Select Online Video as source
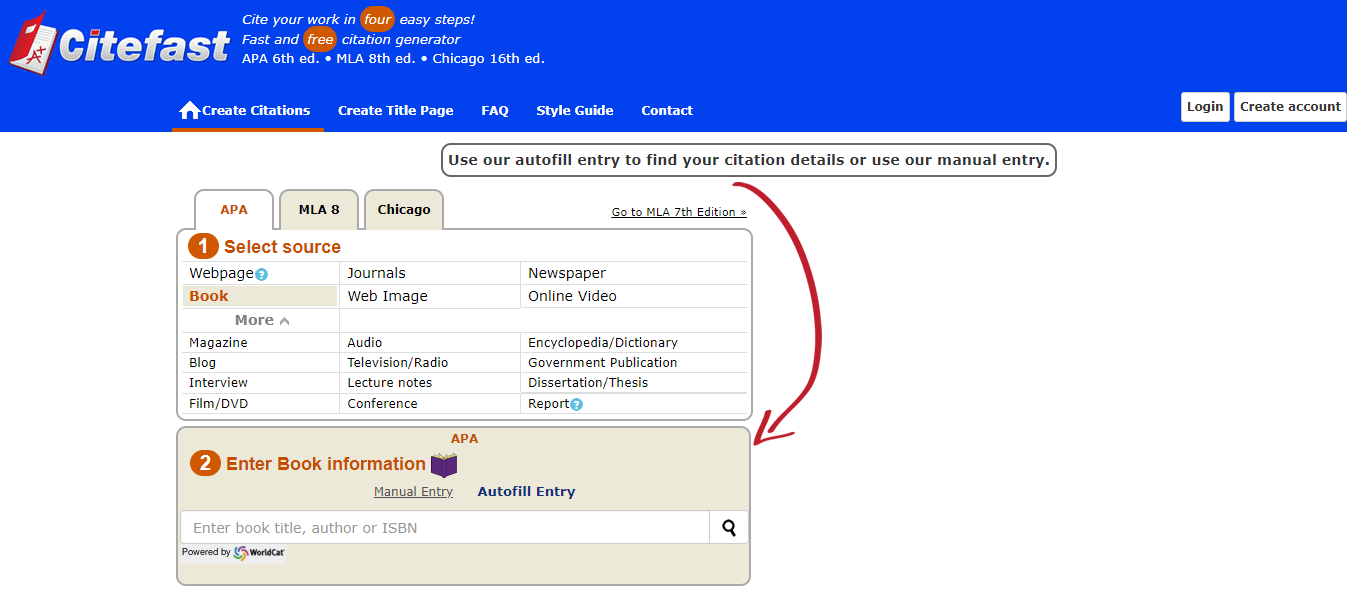Viewport: 1347px width, 597px height. [x=572, y=296]
